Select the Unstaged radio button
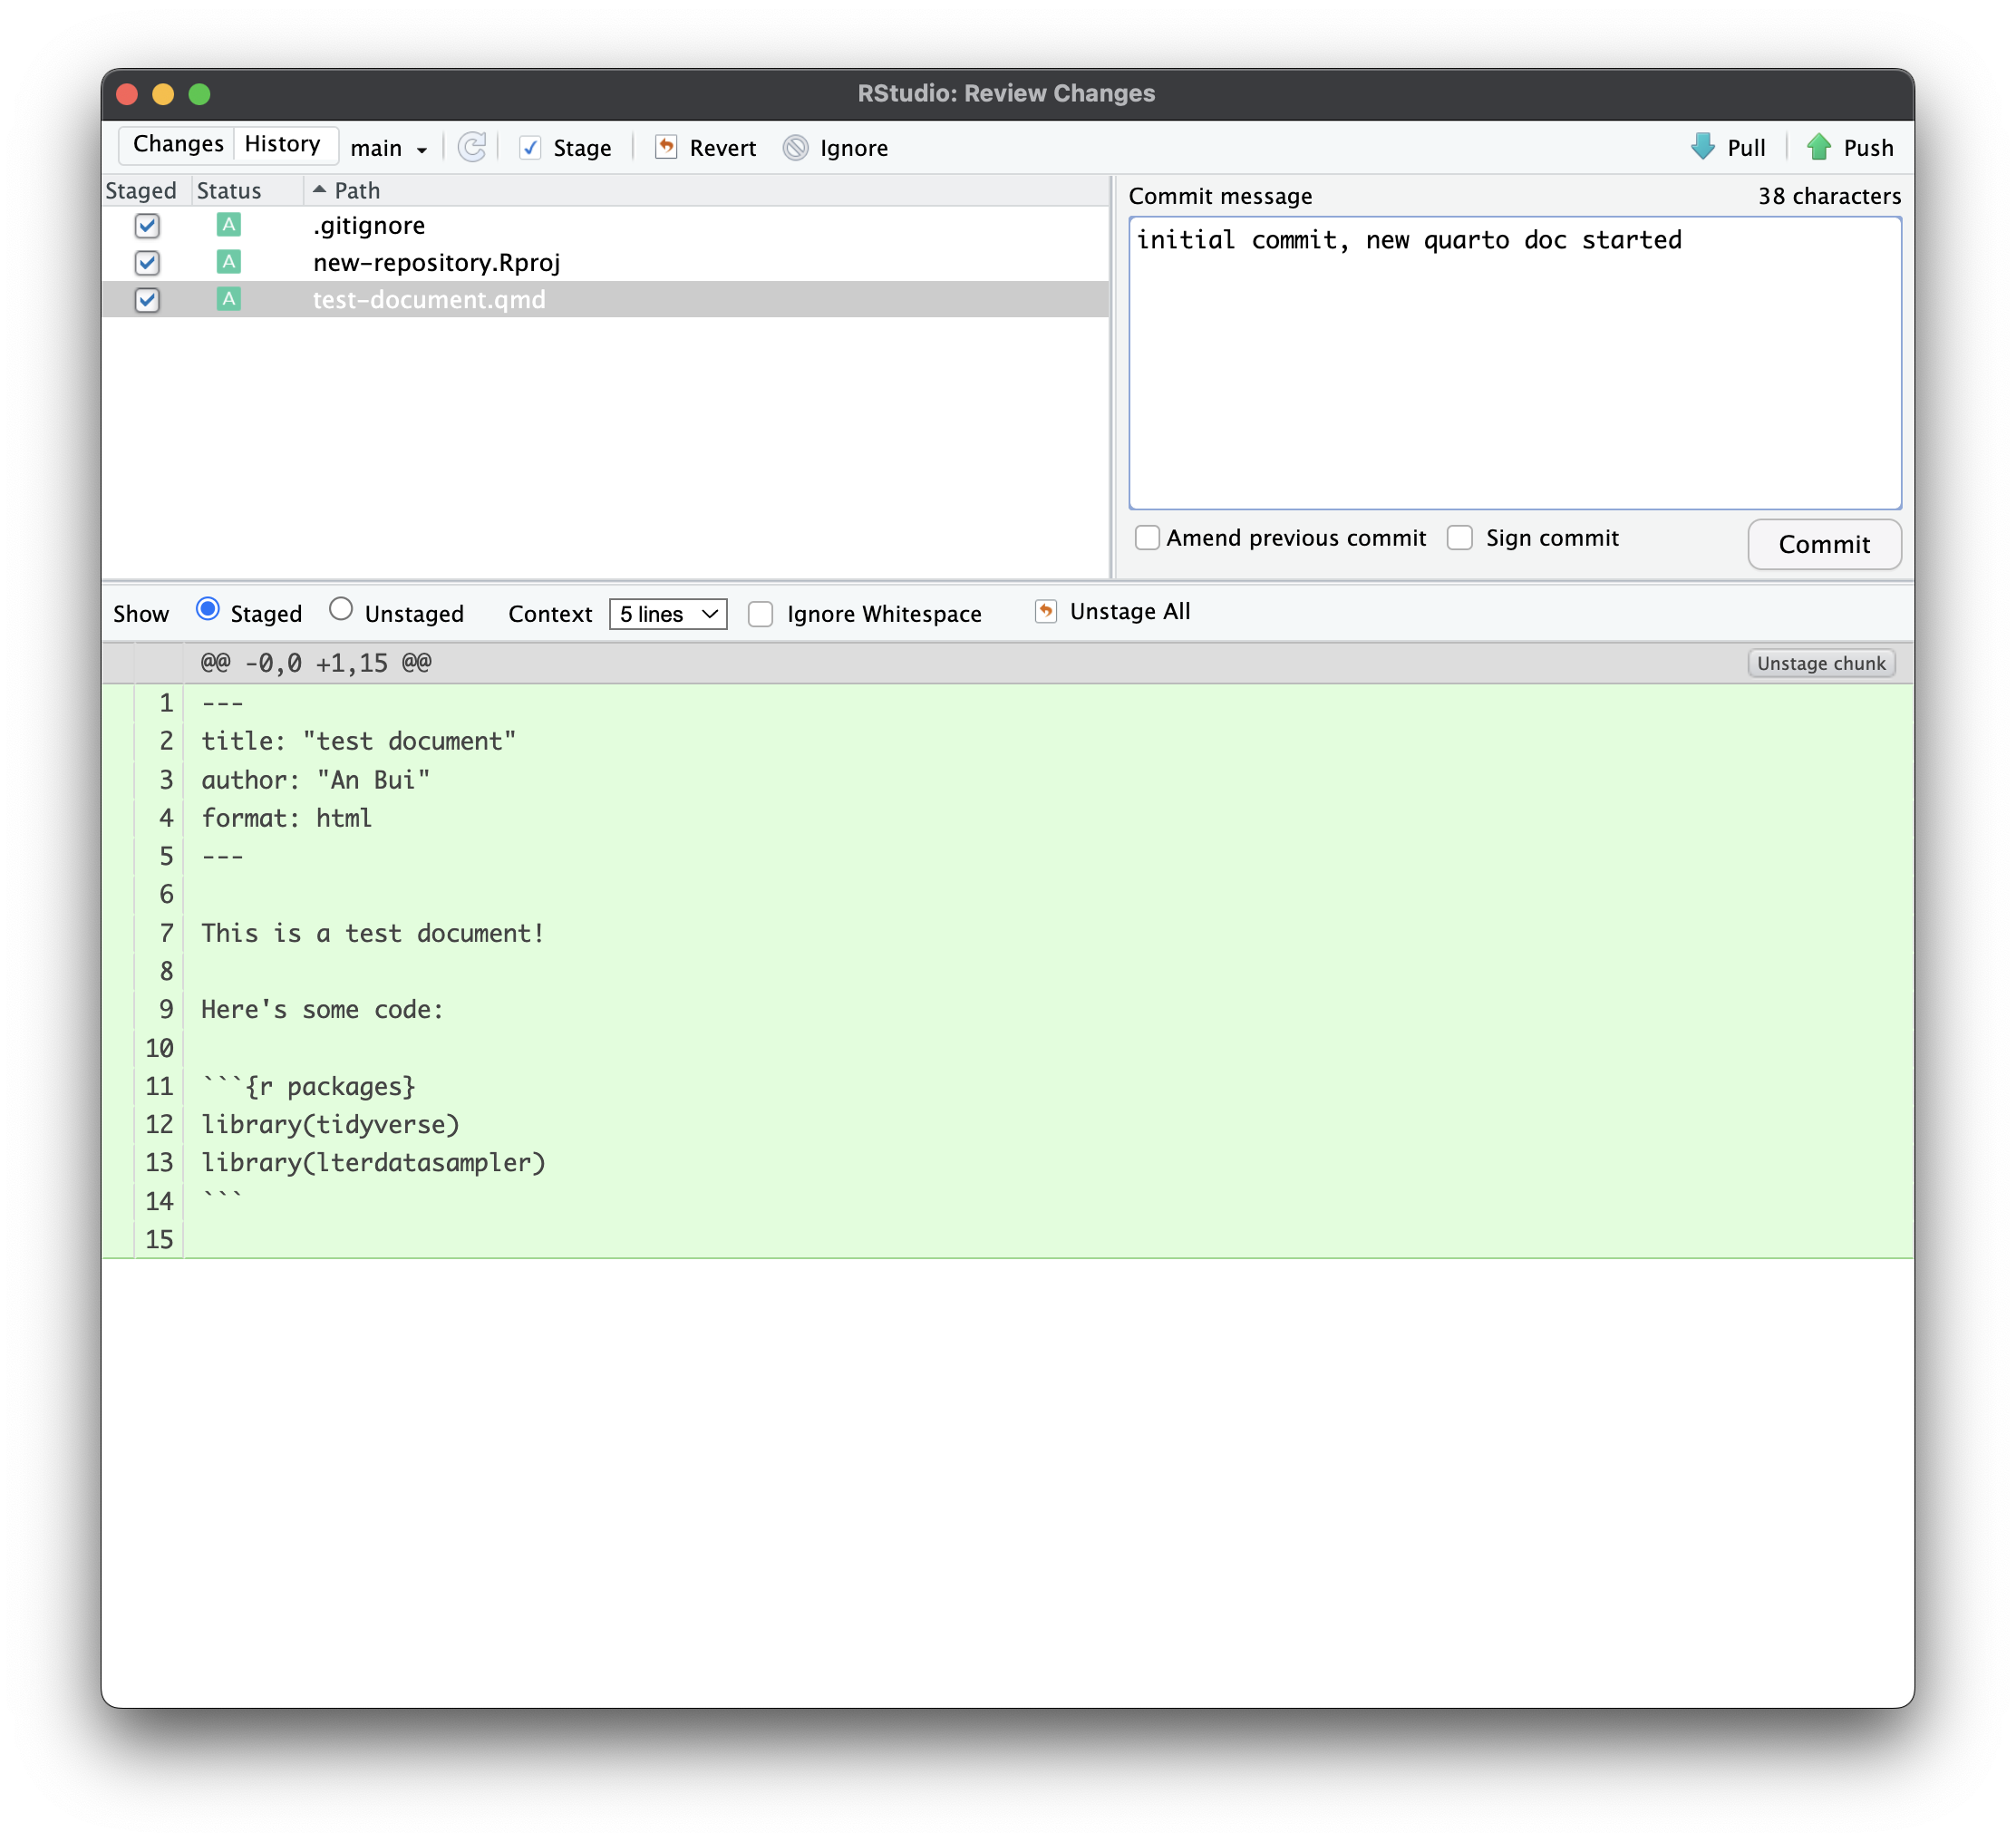2016x1842 pixels. [341, 609]
